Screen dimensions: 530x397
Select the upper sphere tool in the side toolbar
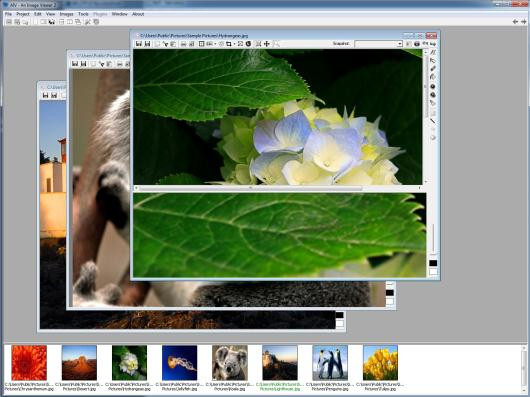pyautogui.click(x=433, y=86)
